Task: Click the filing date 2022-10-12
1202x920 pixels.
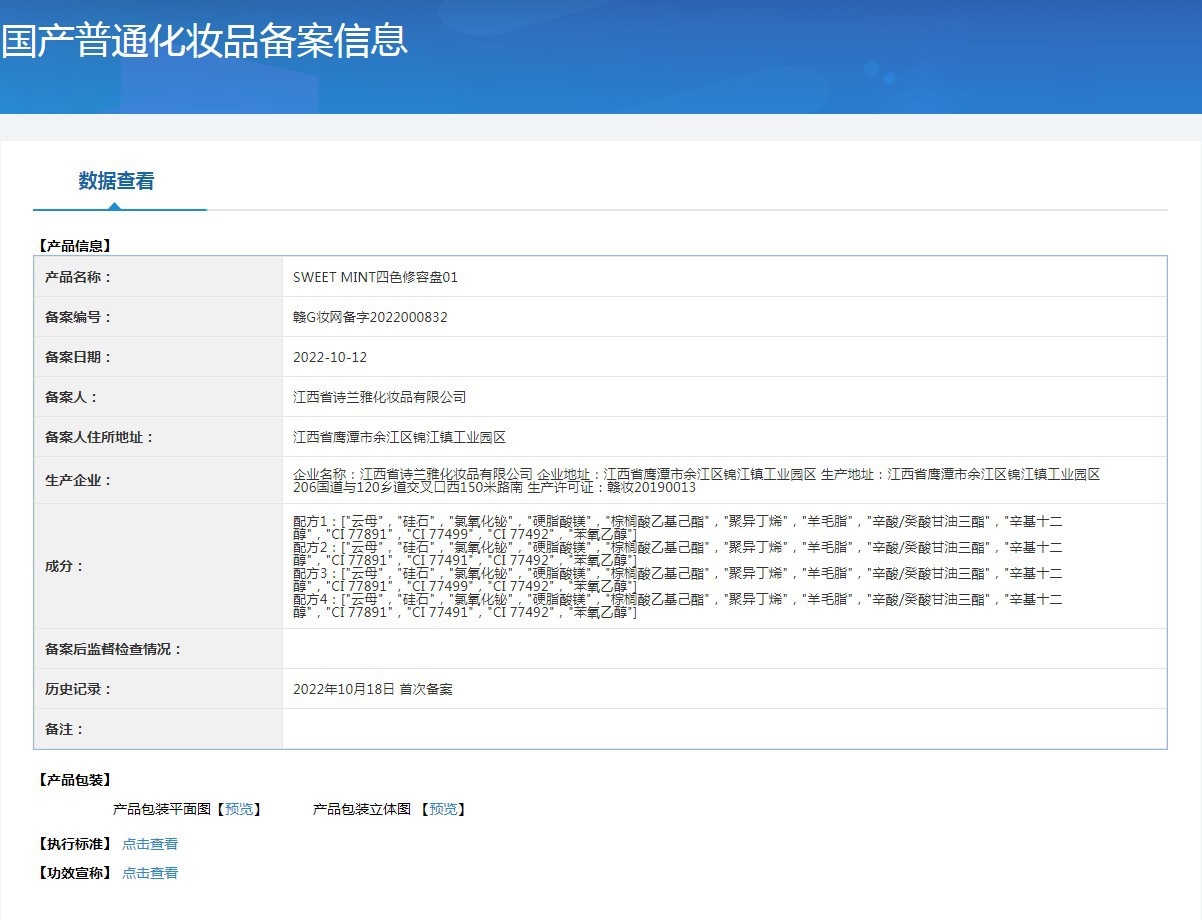Action: [x=330, y=357]
